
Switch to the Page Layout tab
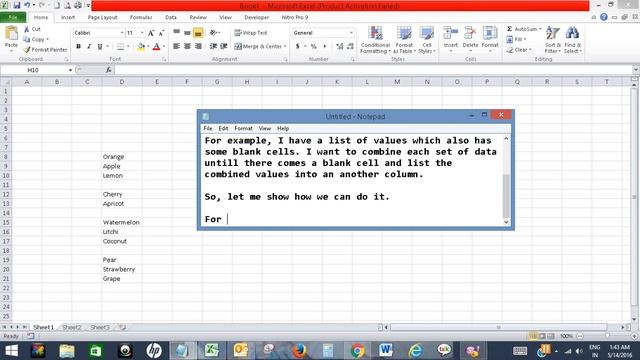pyautogui.click(x=102, y=18)
